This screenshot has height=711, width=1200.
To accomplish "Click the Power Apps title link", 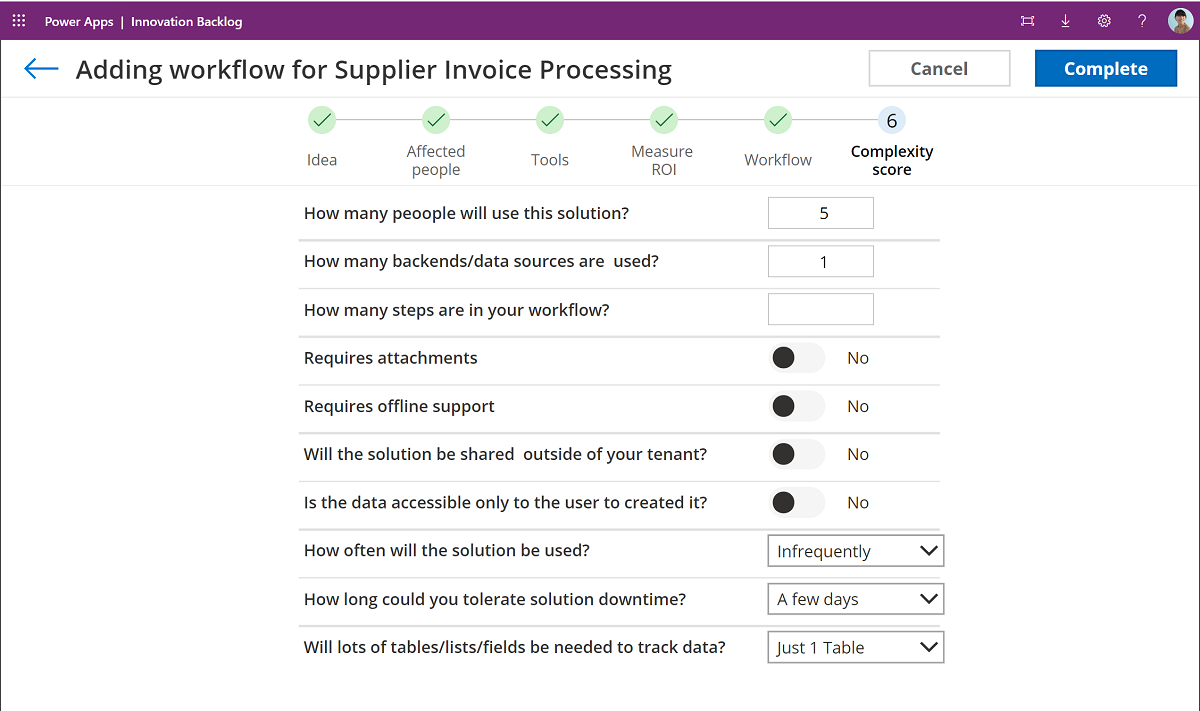I will 79,21.
